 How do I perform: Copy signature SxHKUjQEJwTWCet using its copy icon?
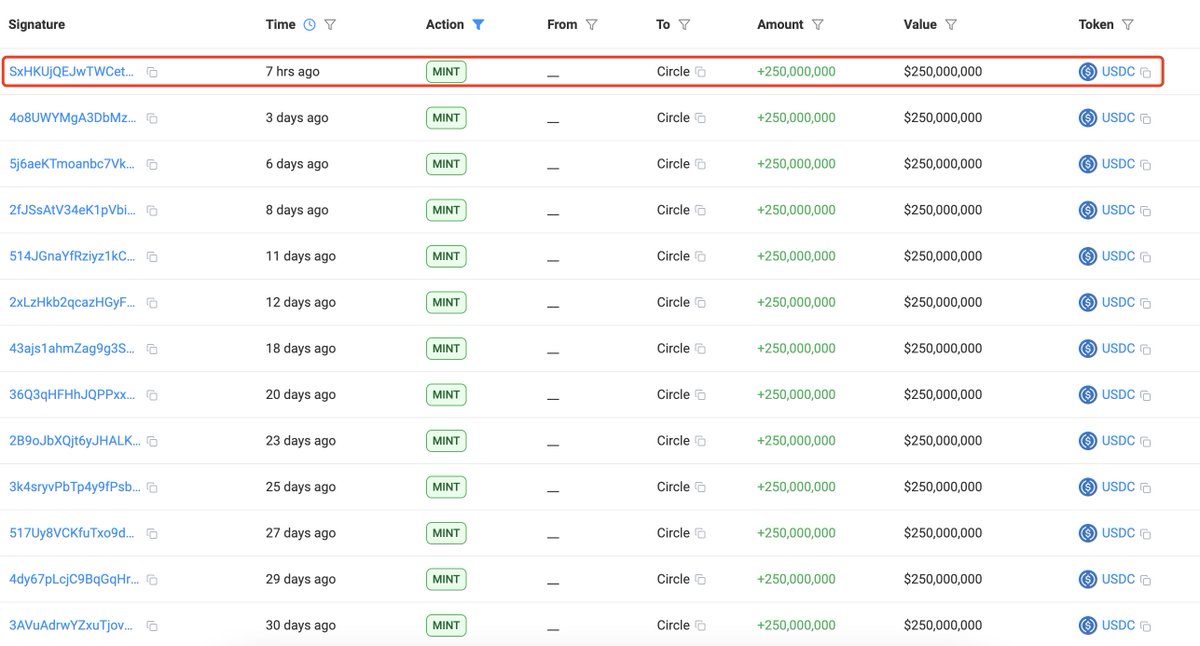pyautogui.click(x=151, y=72)
